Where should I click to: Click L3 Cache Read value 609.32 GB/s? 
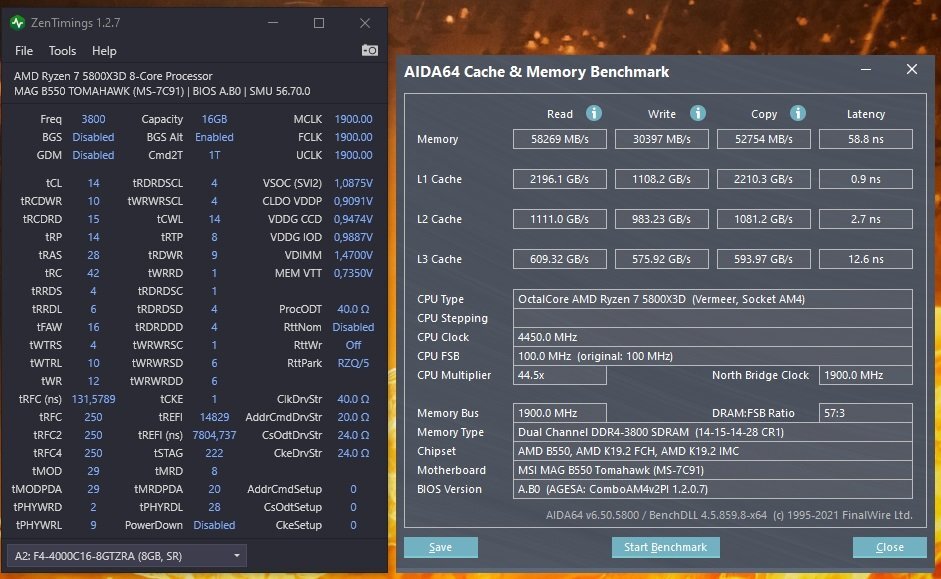tap(560, 259)
